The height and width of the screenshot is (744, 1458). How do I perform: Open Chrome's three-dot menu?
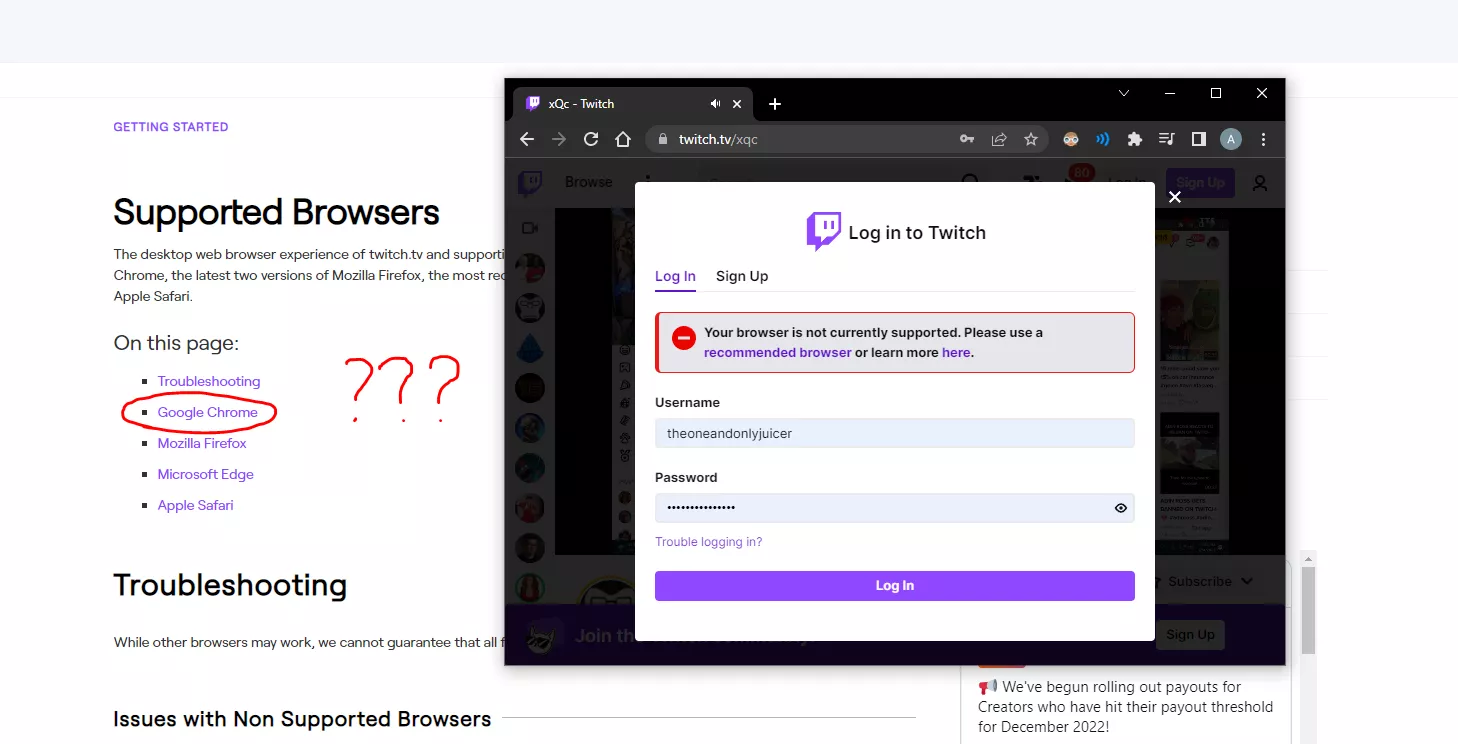click(x=1263, y=139)
